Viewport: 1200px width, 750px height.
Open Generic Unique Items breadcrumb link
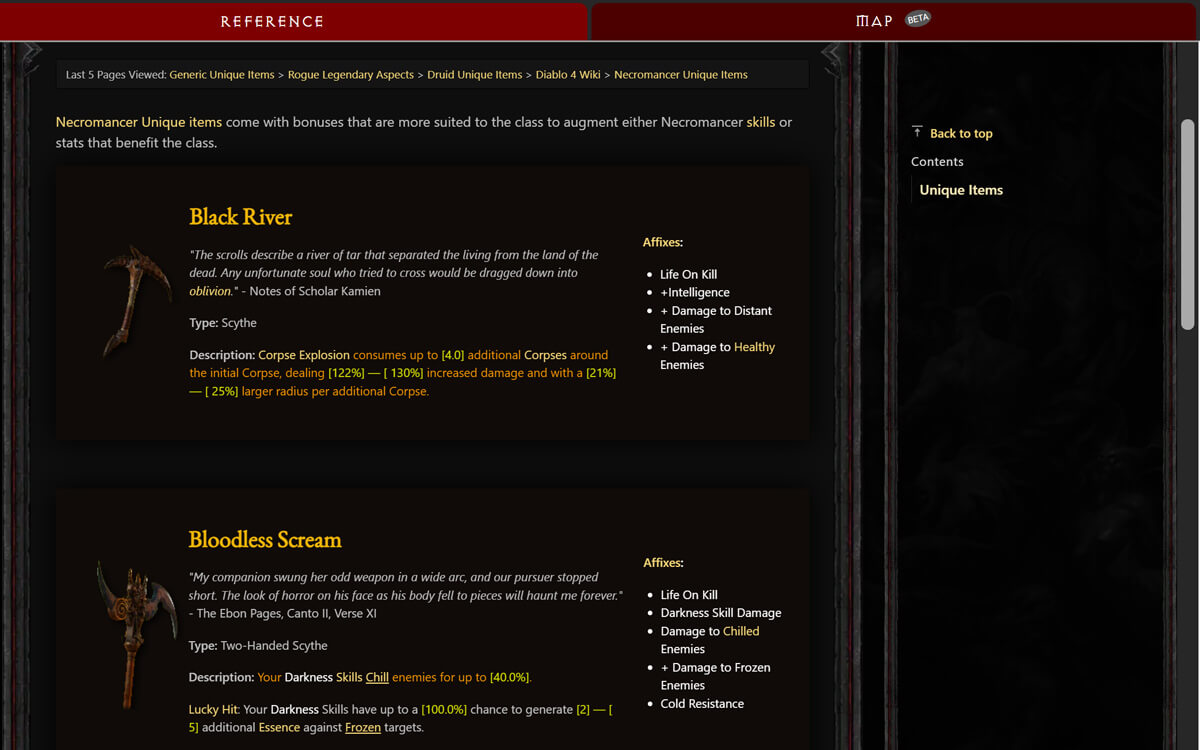pyautogui.click(x=222, y=75)
